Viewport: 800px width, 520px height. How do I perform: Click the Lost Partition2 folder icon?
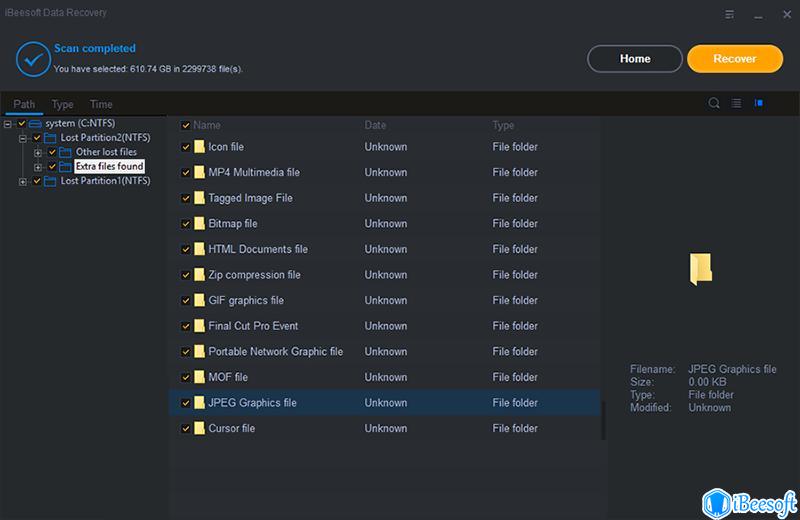tap(51, 137)
